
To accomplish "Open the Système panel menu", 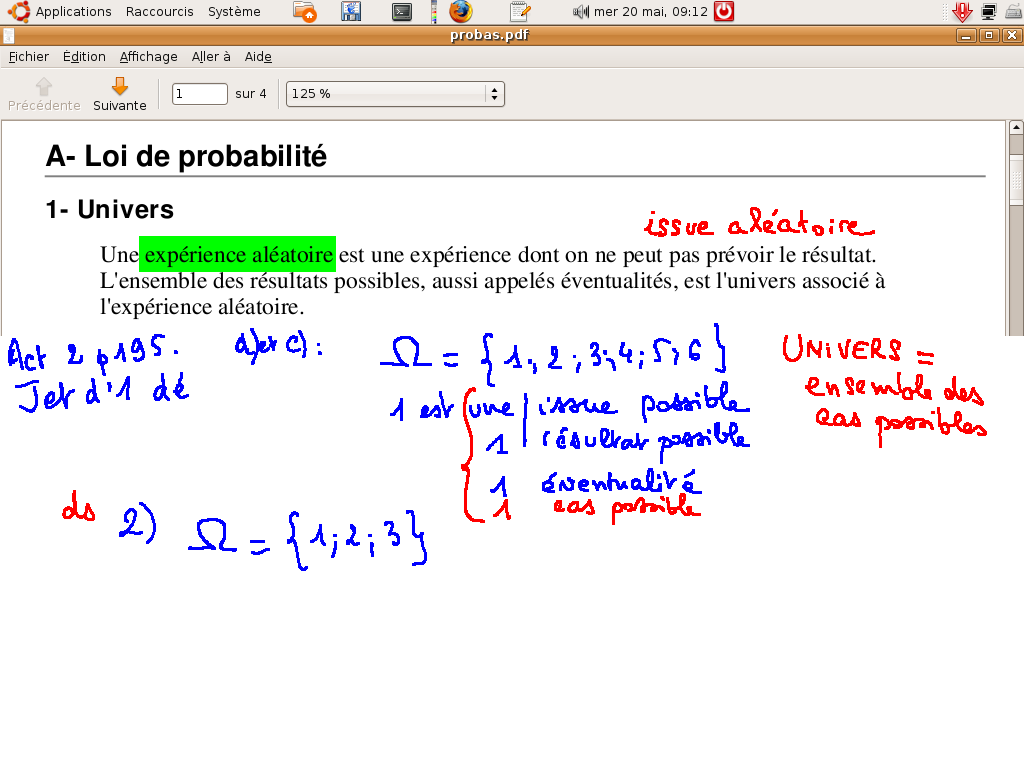I will [234, 12].
